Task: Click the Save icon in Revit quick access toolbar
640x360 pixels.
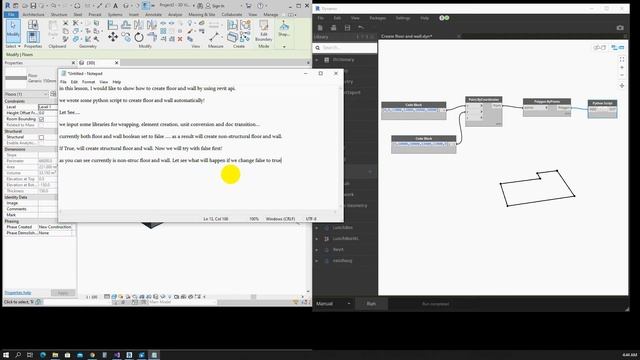Action: pyautogui.click(x=33, y=6)
